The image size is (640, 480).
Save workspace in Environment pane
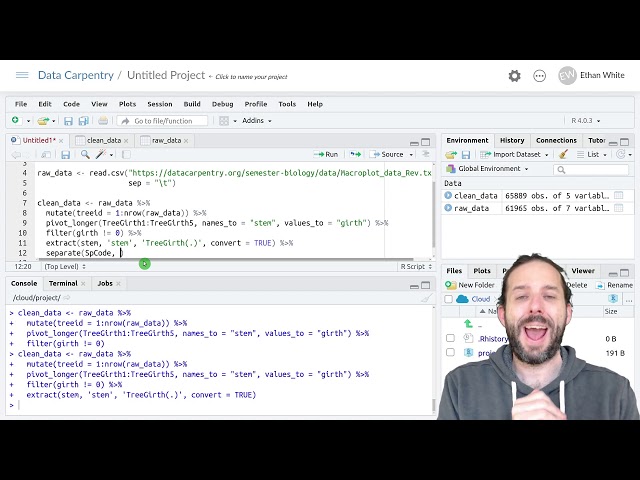466,155
